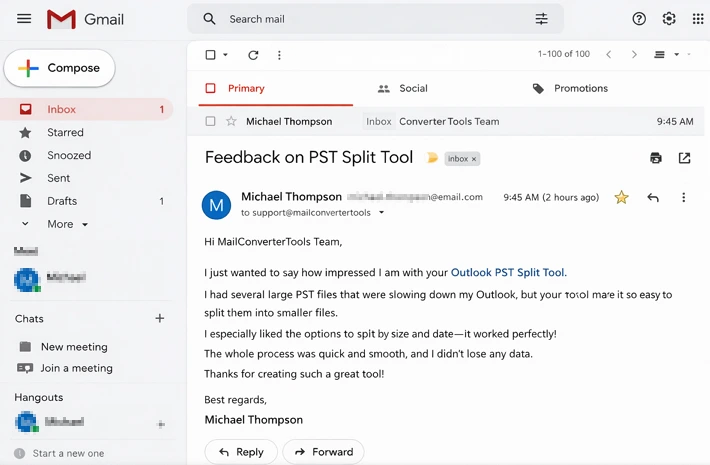The image size is (710, 465).
Task: Click the Drafts document icon
Action: point(26,201)
